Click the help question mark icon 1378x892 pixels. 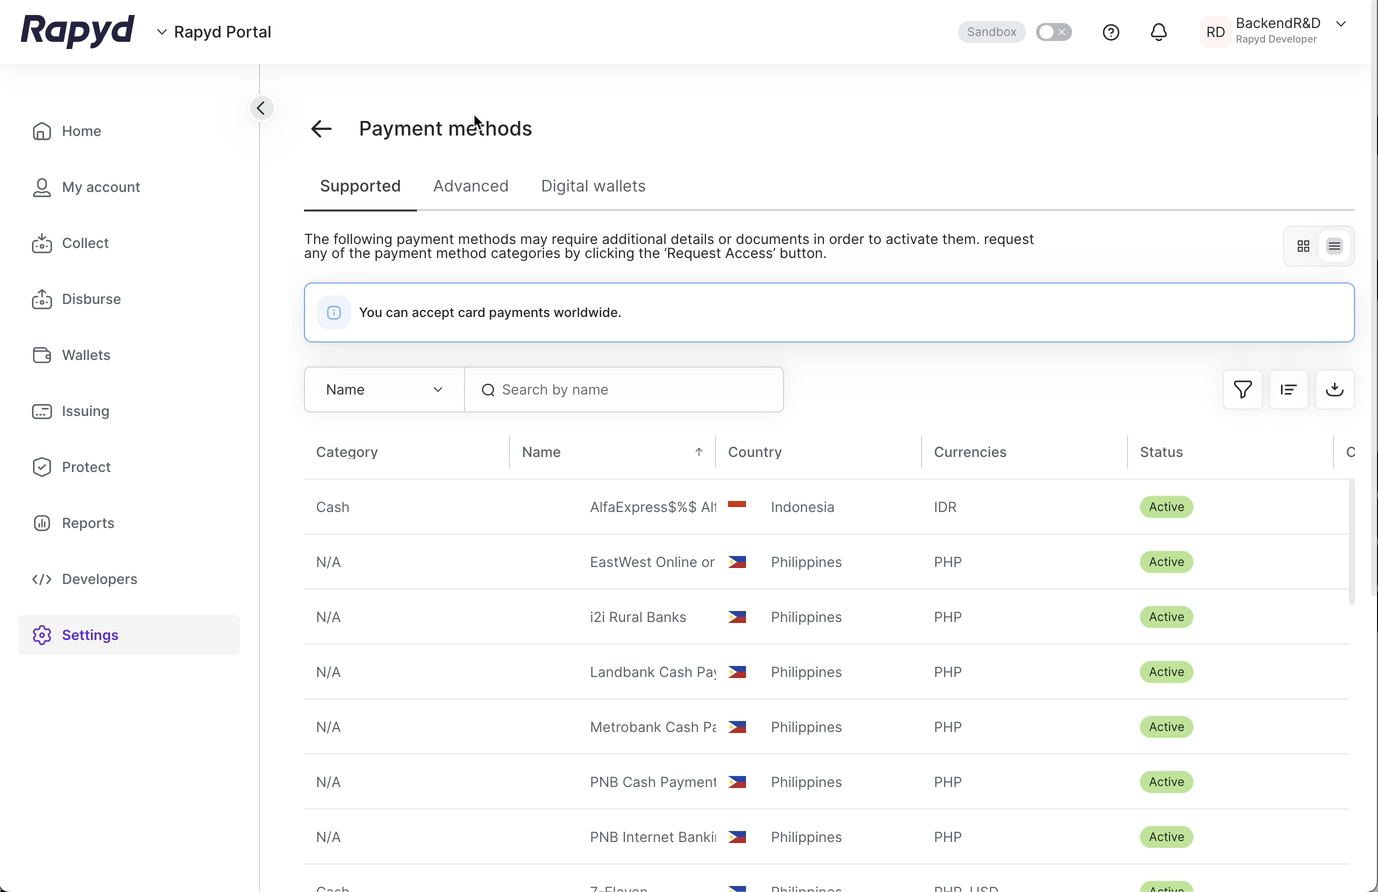click(1110, 32)
